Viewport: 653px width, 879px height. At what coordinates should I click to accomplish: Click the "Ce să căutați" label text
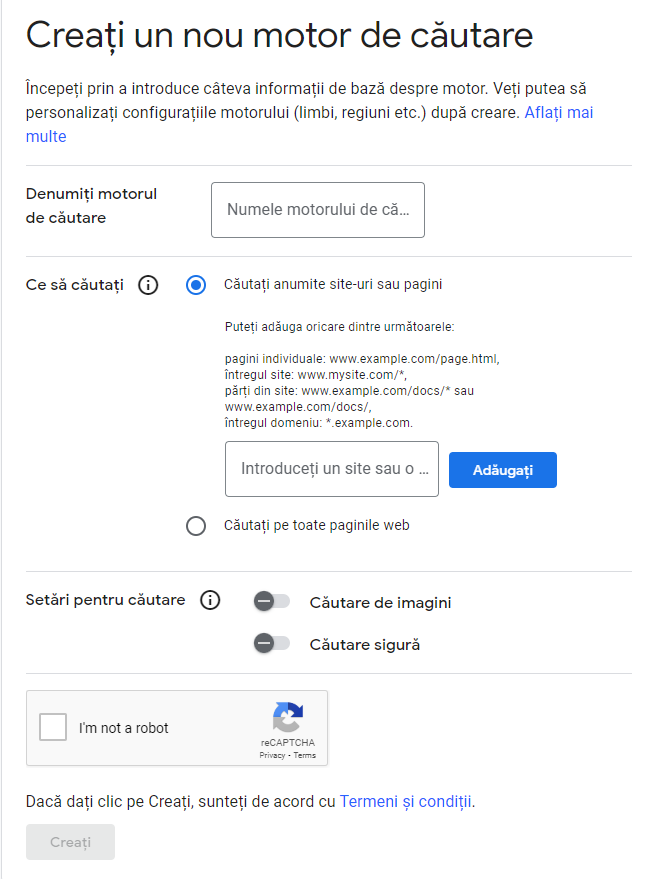75,285
